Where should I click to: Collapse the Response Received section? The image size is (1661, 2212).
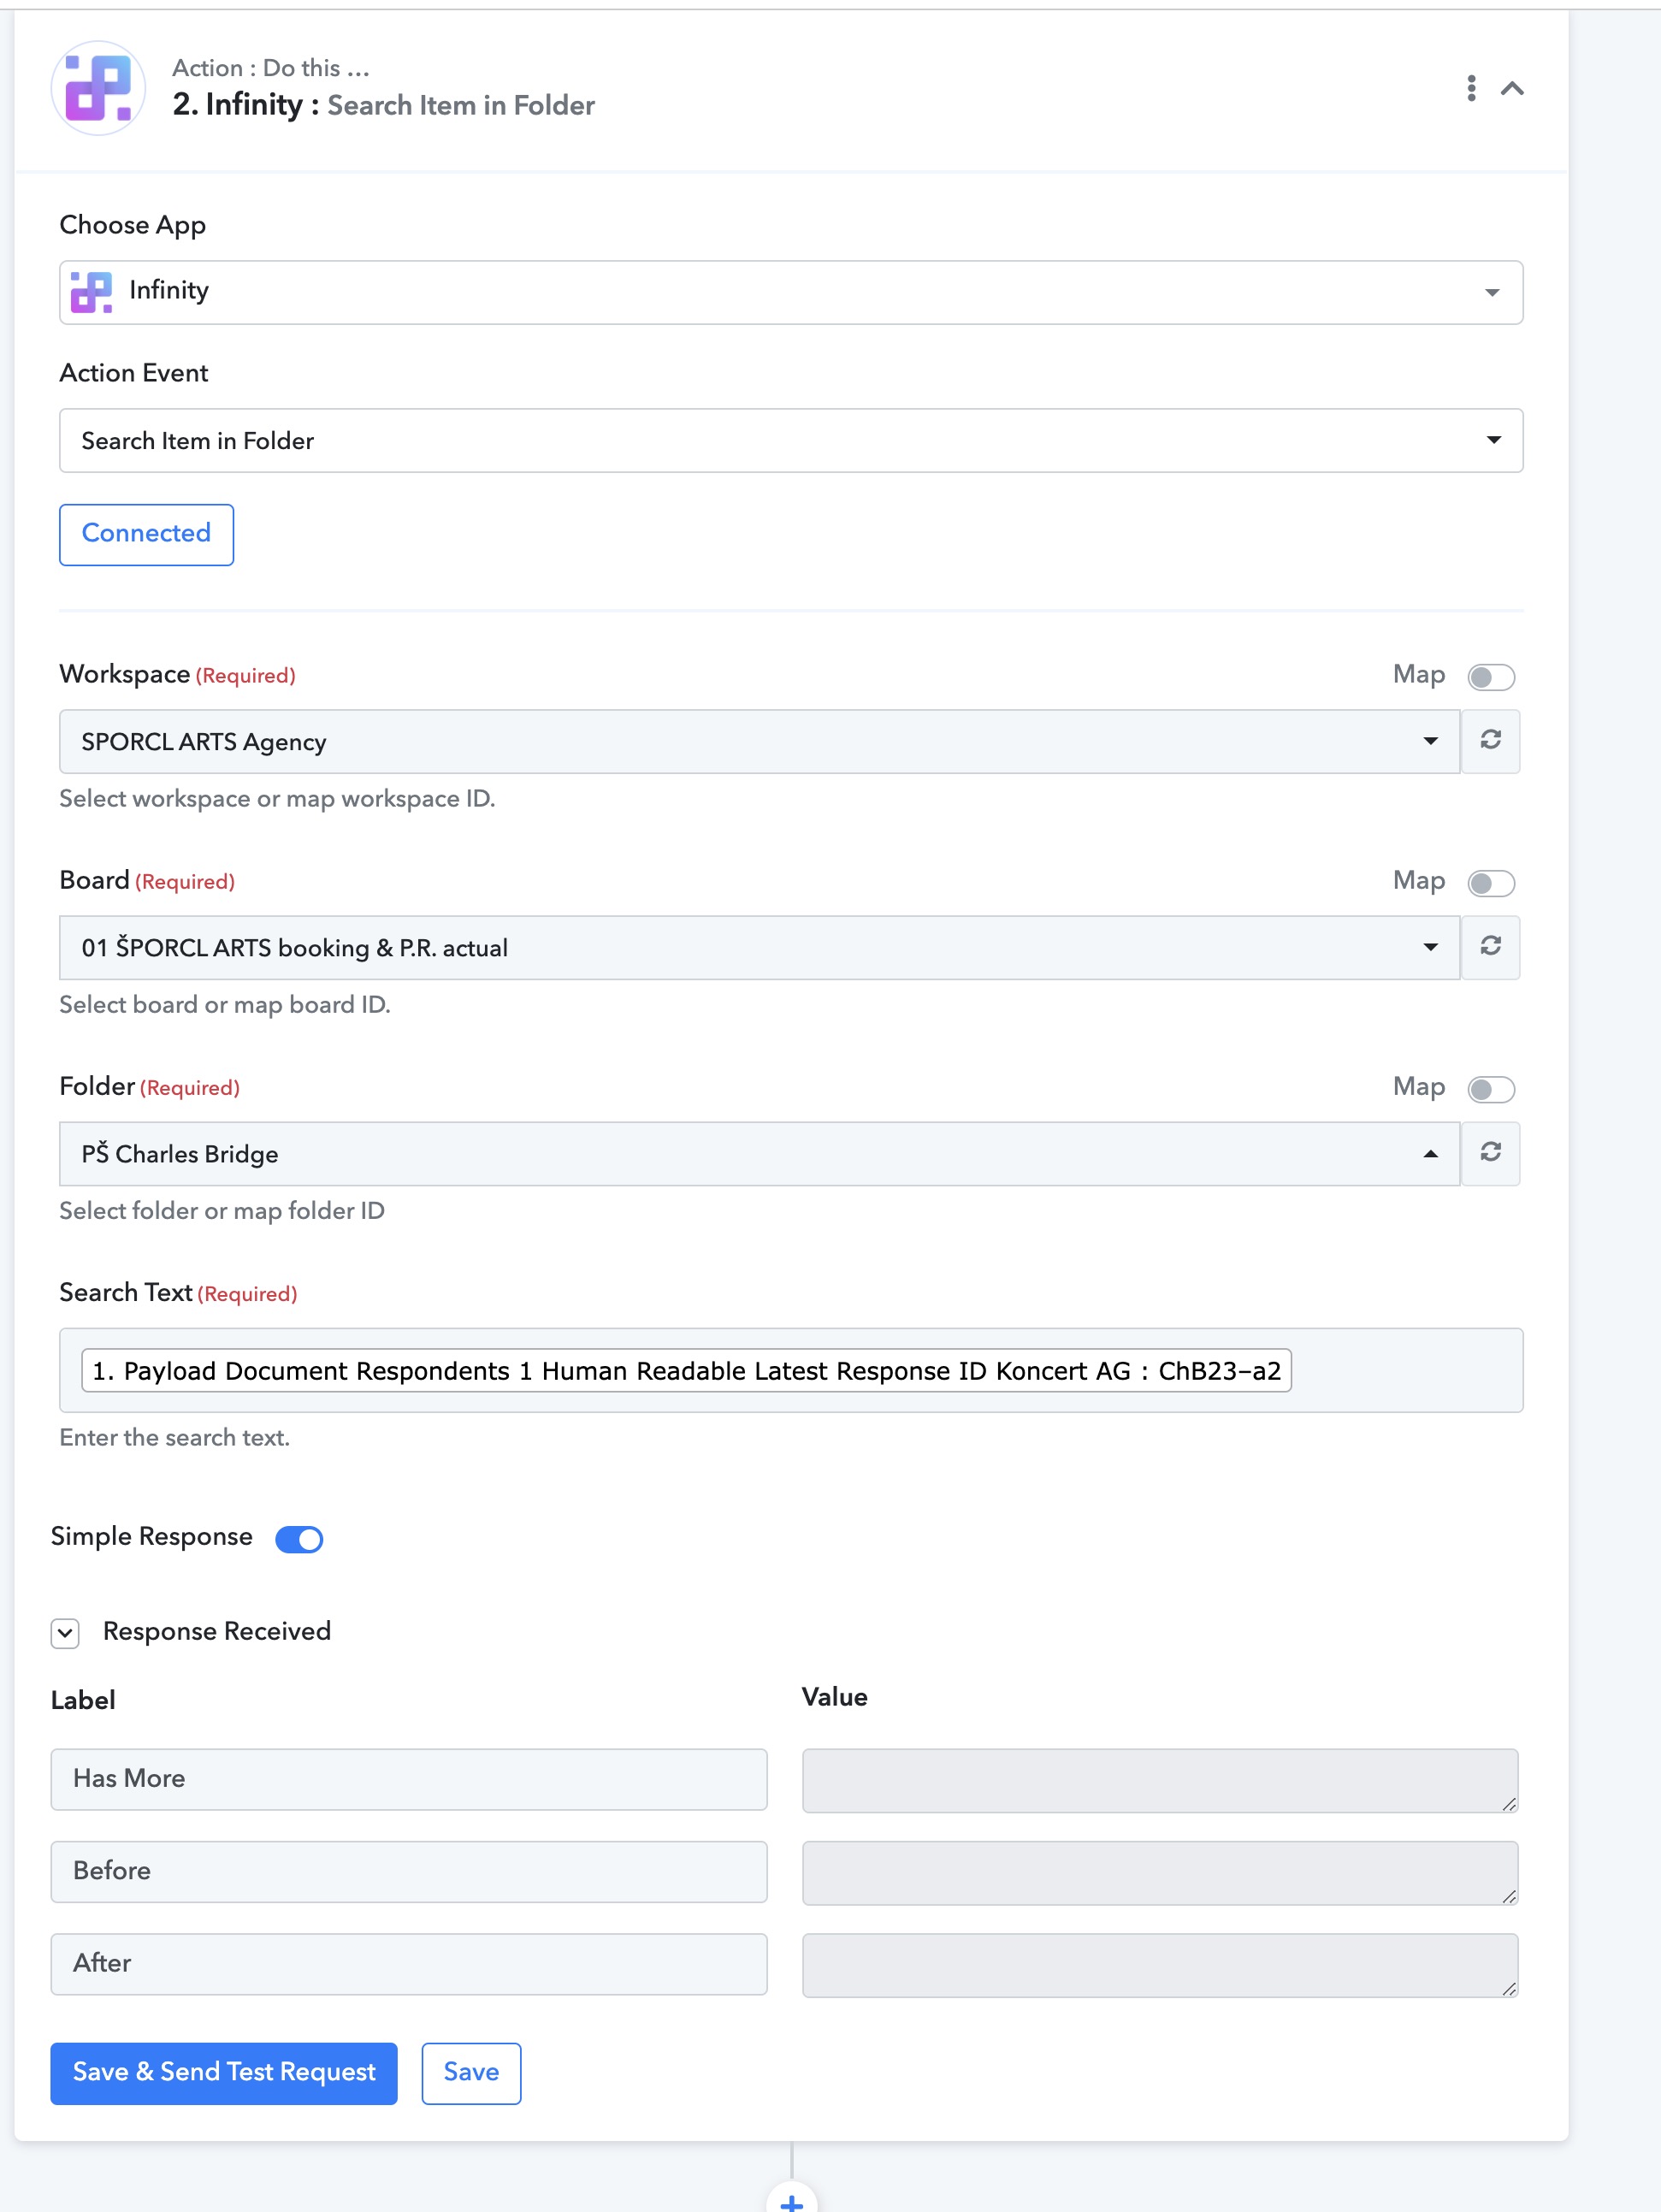click(65, 1633)
